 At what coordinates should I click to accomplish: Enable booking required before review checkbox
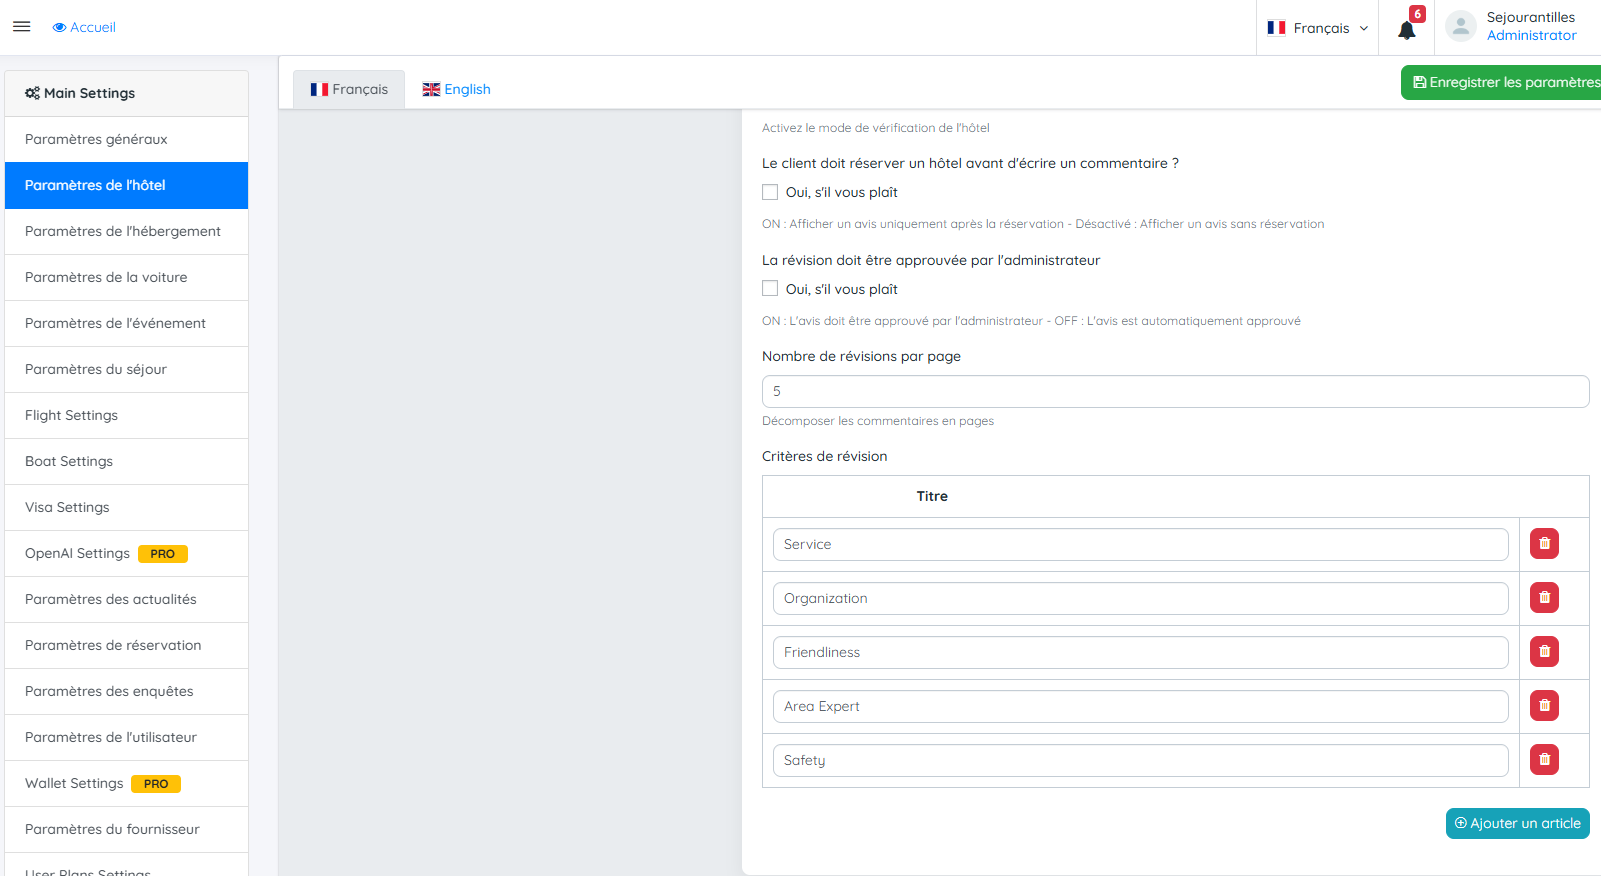(x=770, y=192)
